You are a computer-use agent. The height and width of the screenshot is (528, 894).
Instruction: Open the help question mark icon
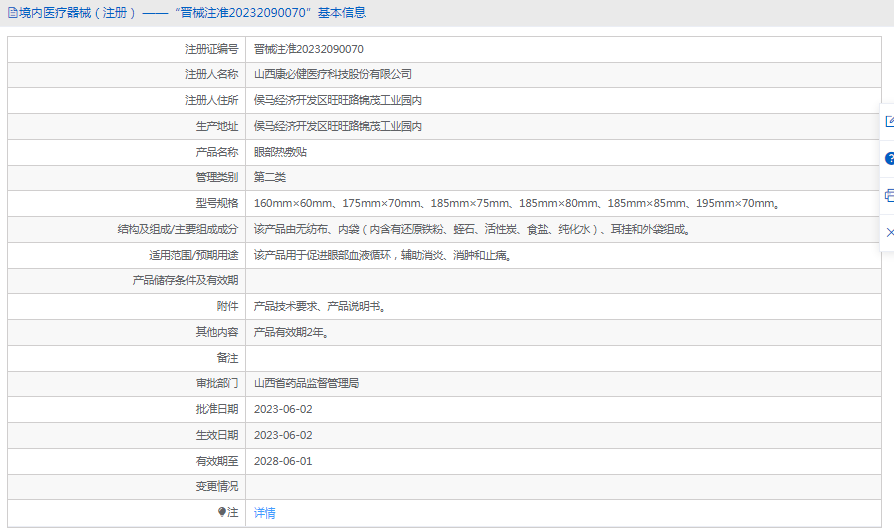tap(888, 158)
